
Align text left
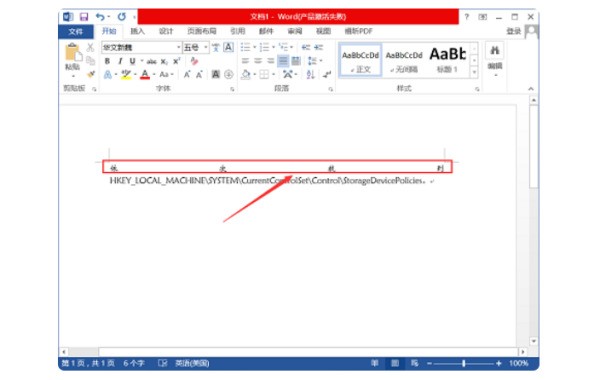[x=245, y=61]
